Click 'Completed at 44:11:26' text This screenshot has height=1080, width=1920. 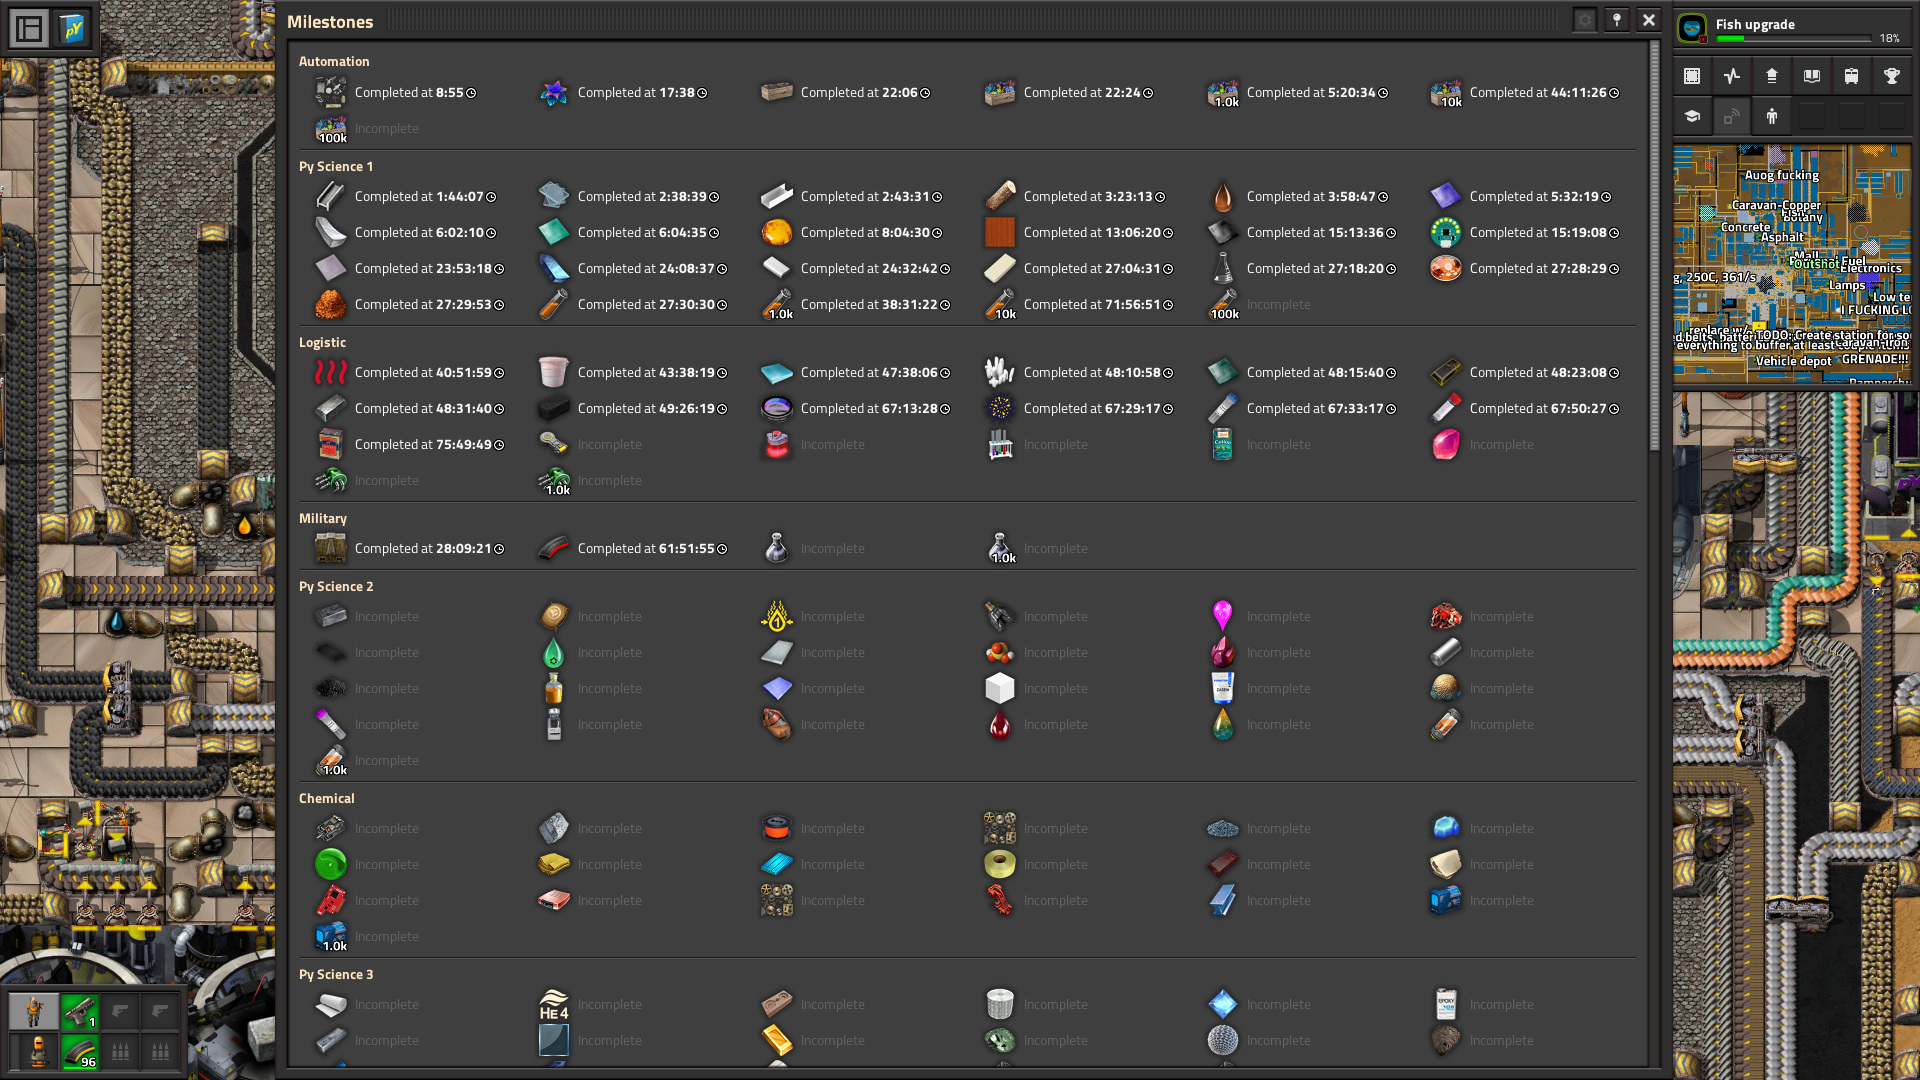(x=1538, y=92)
